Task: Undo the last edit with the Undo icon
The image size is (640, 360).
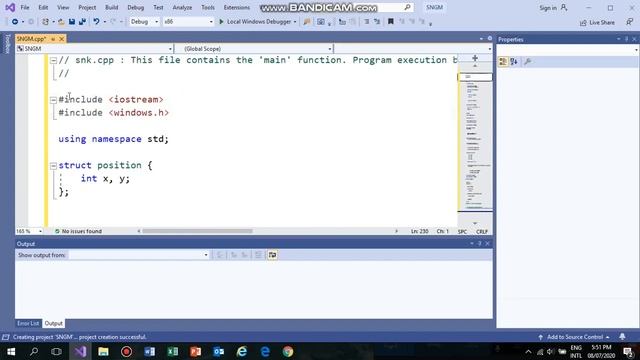Action: [96, 22]
